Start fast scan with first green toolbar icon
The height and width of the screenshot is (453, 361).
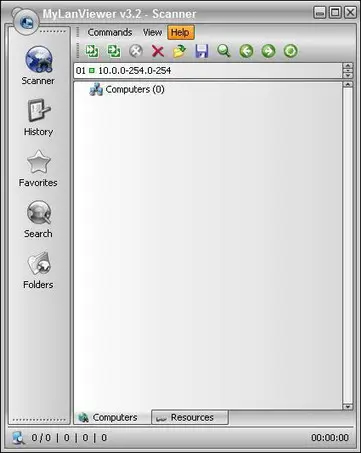[92, 51]
